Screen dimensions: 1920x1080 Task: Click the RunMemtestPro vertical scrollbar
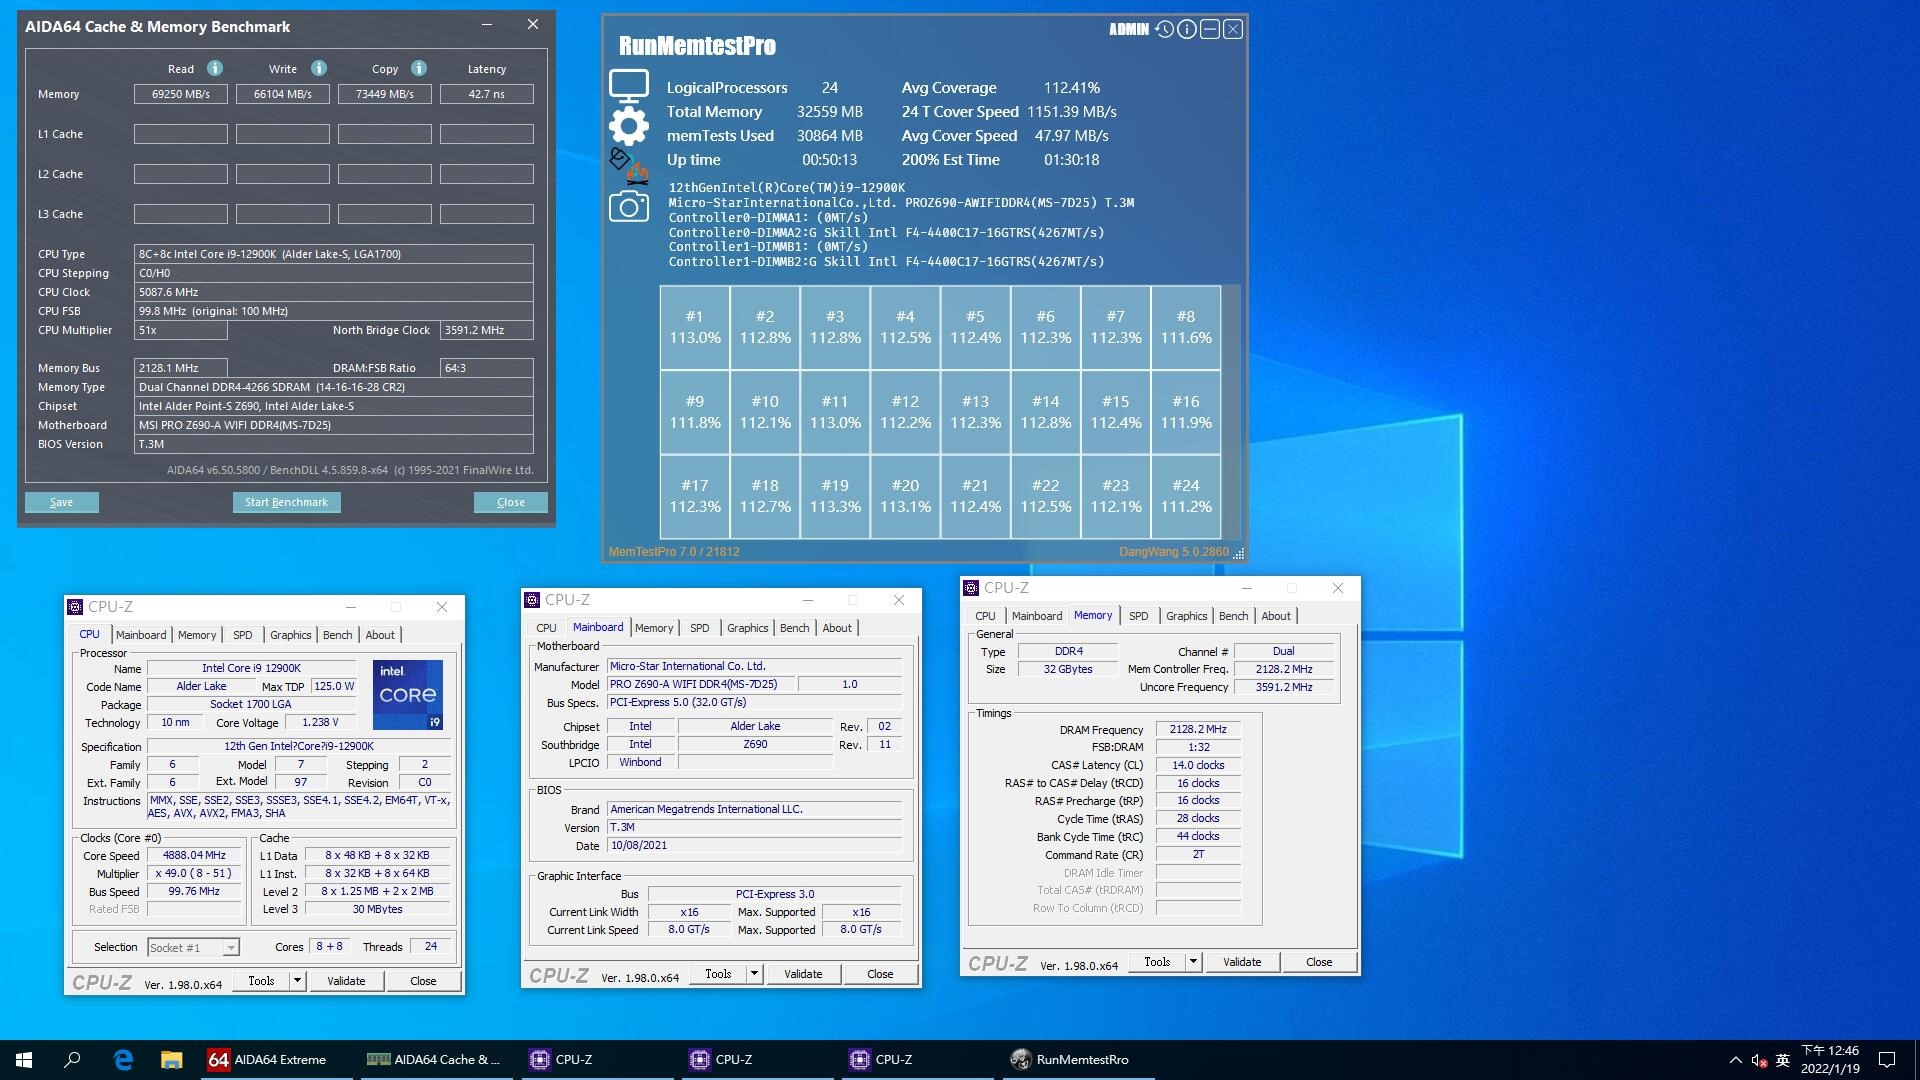point(1232,411)
